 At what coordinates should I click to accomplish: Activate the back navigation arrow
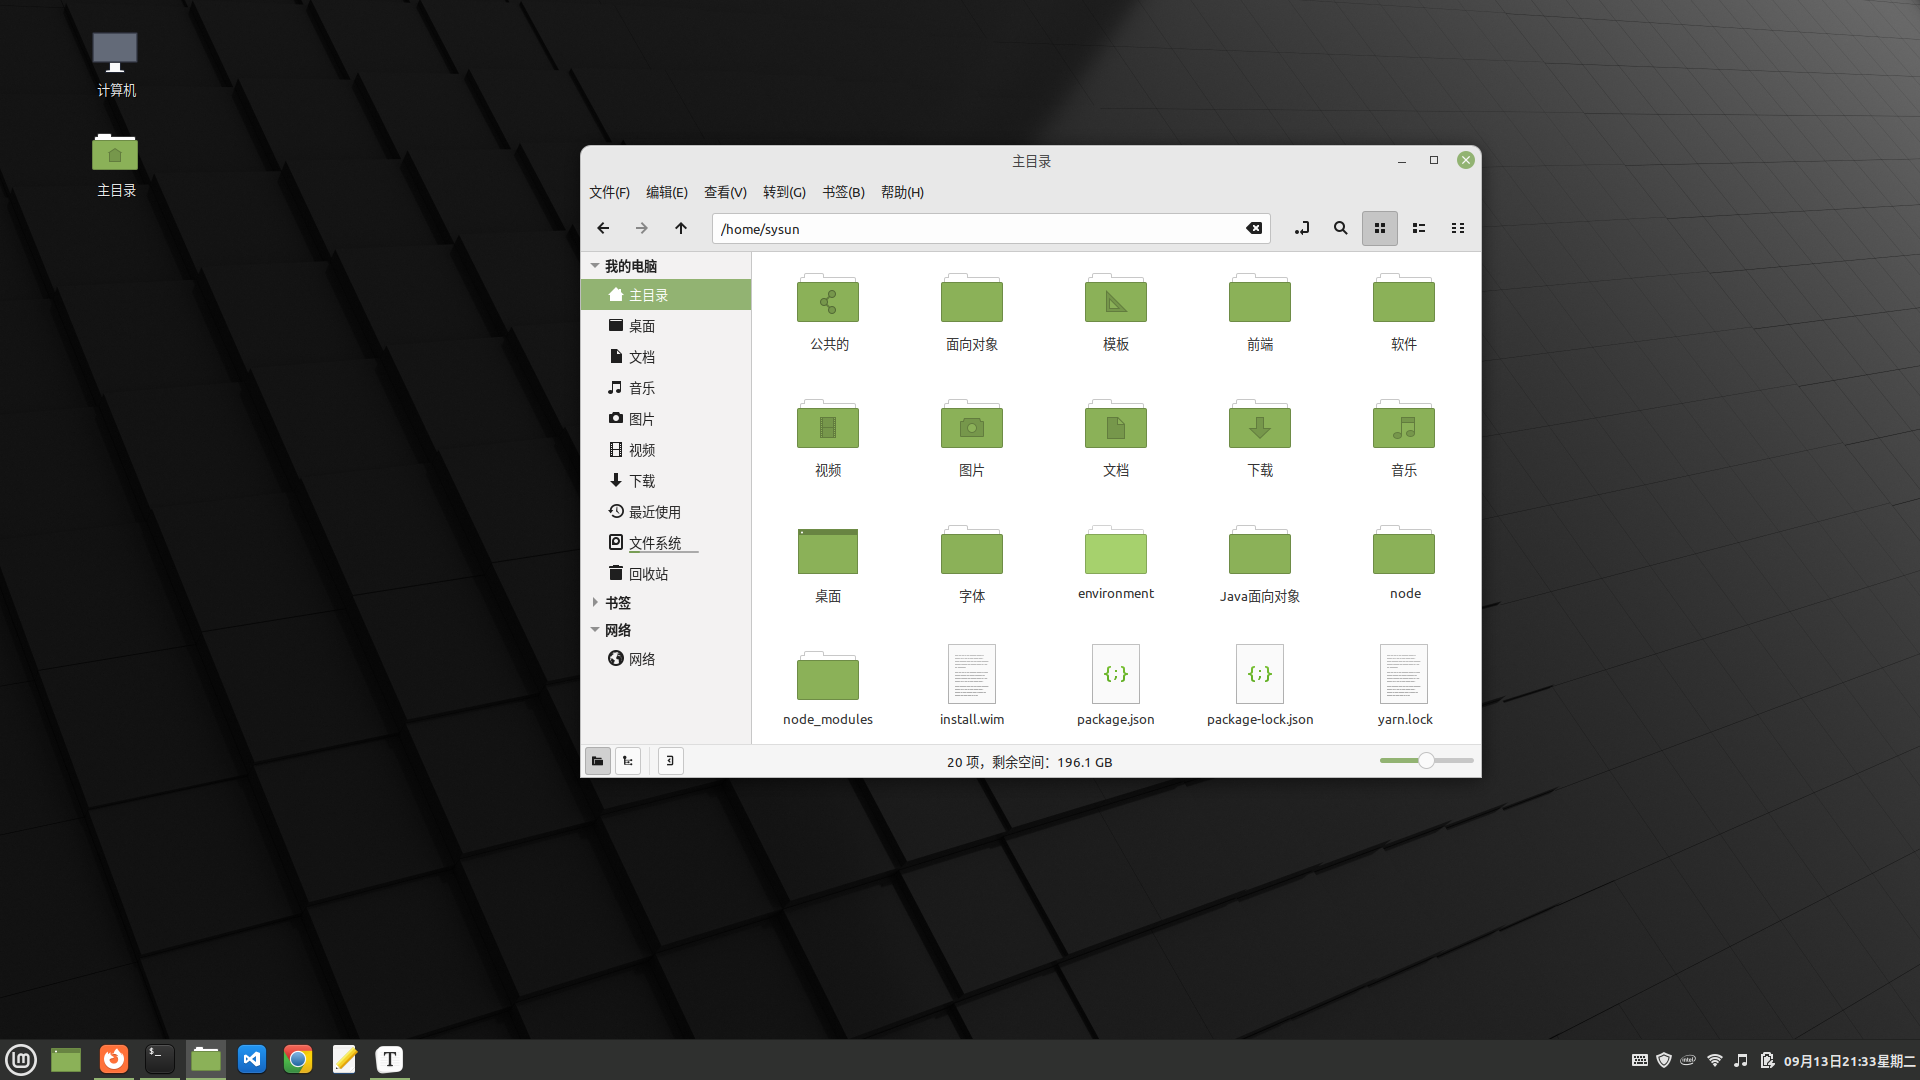[603, 228]
